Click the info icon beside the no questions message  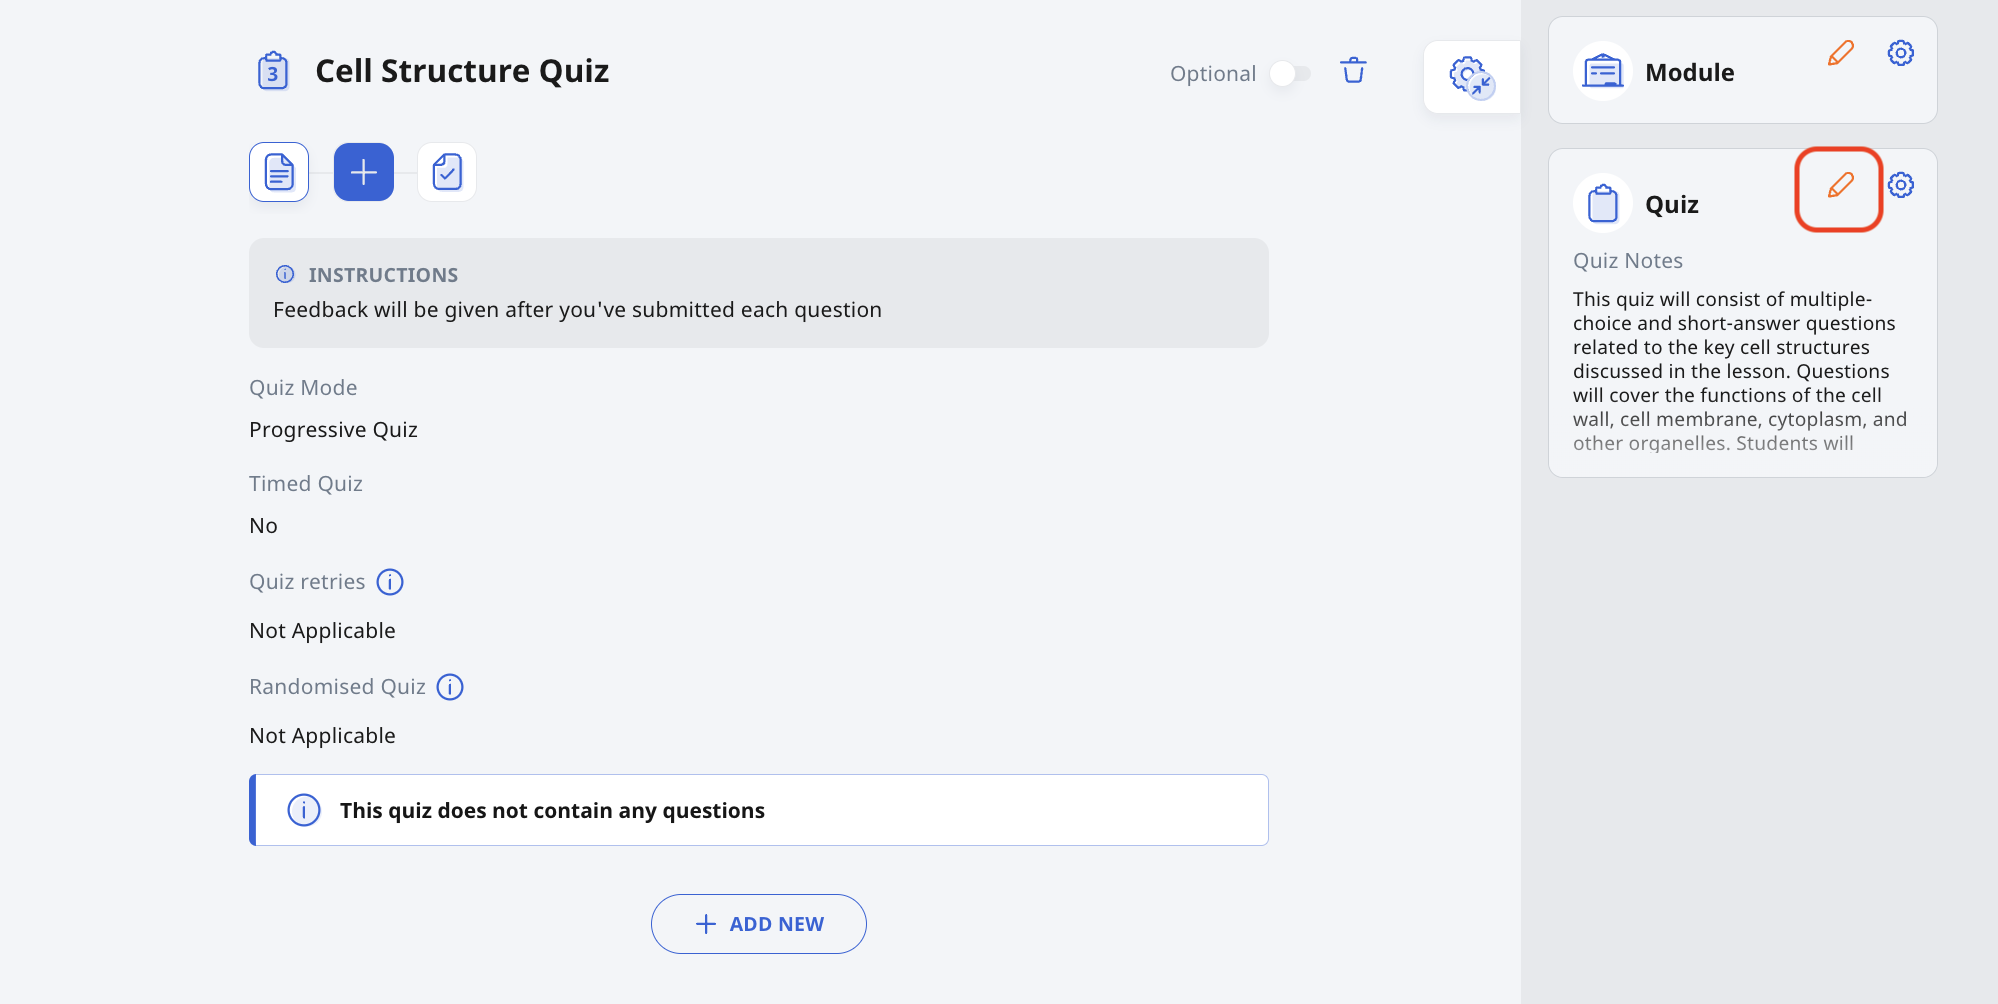click(x=303, y=810)
